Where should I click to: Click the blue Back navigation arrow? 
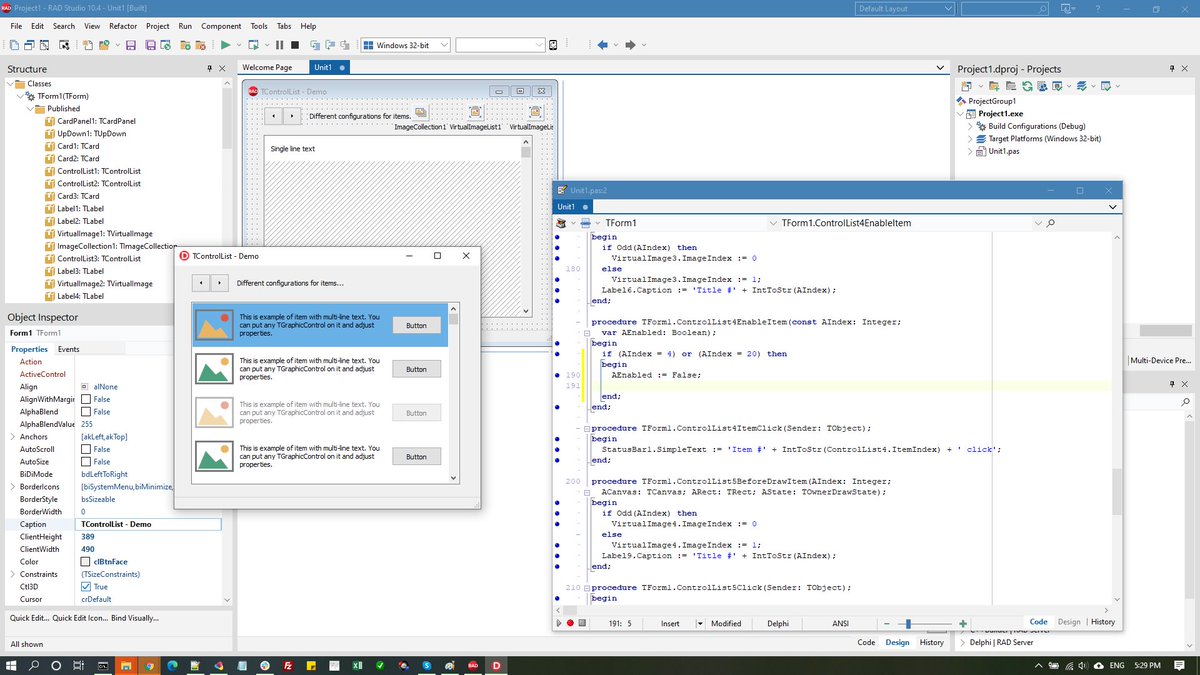click(602, 45)
